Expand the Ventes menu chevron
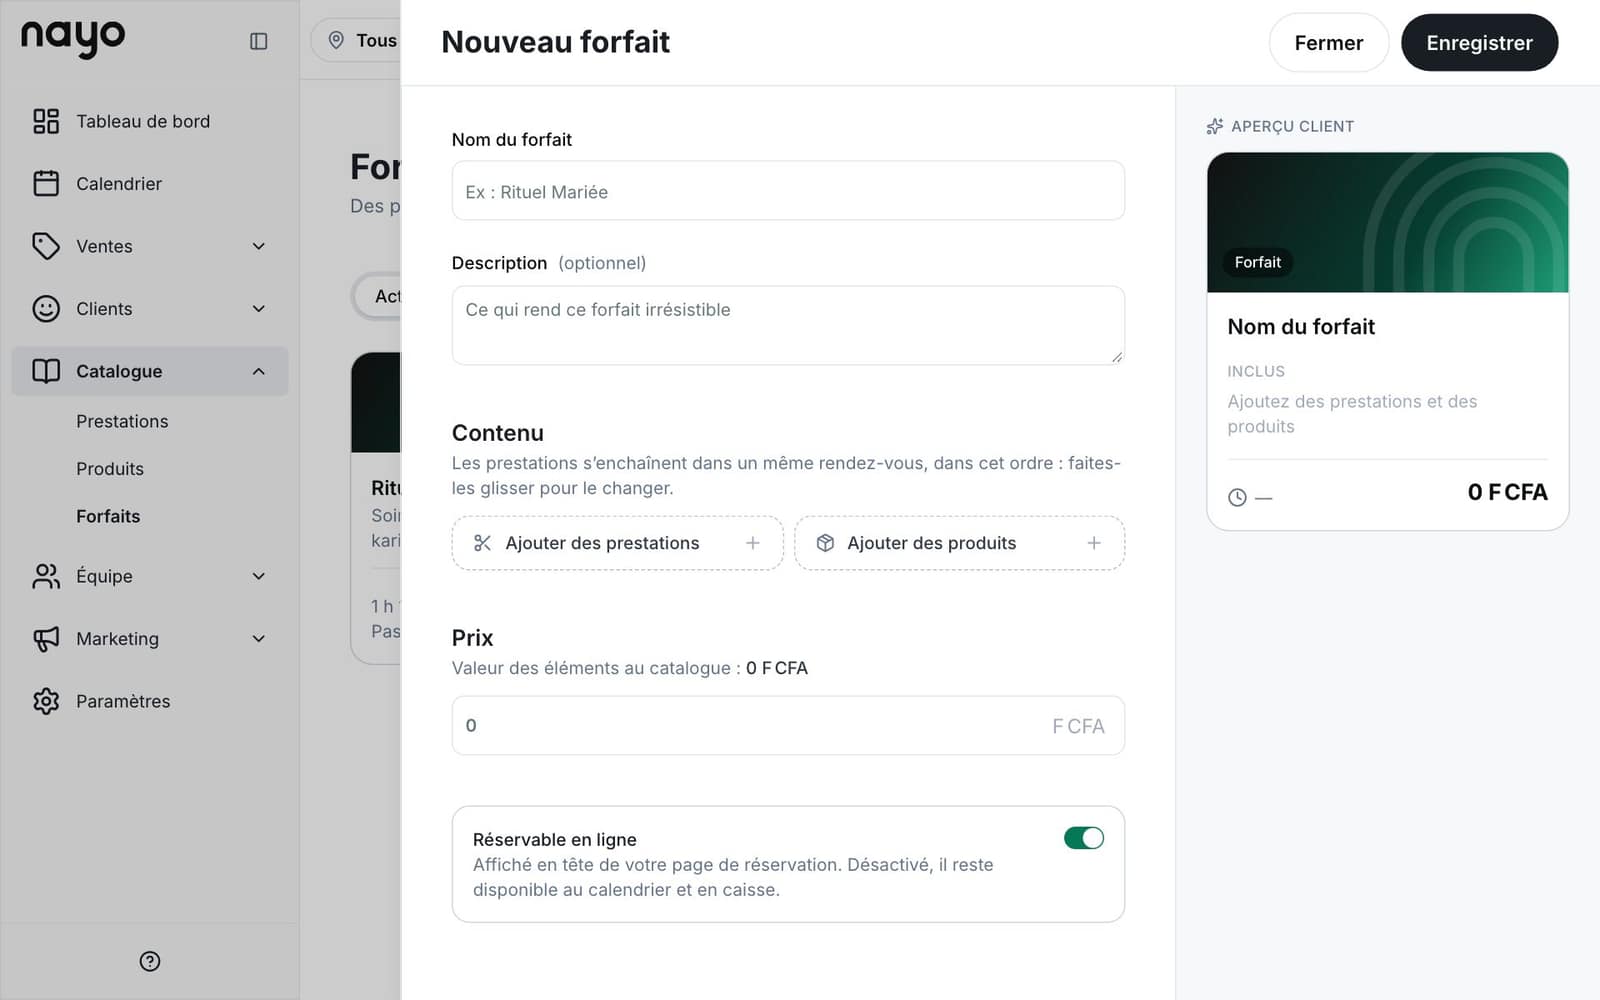The height and width of the screenshot is (1000, 1600). (x=259, y=246)
